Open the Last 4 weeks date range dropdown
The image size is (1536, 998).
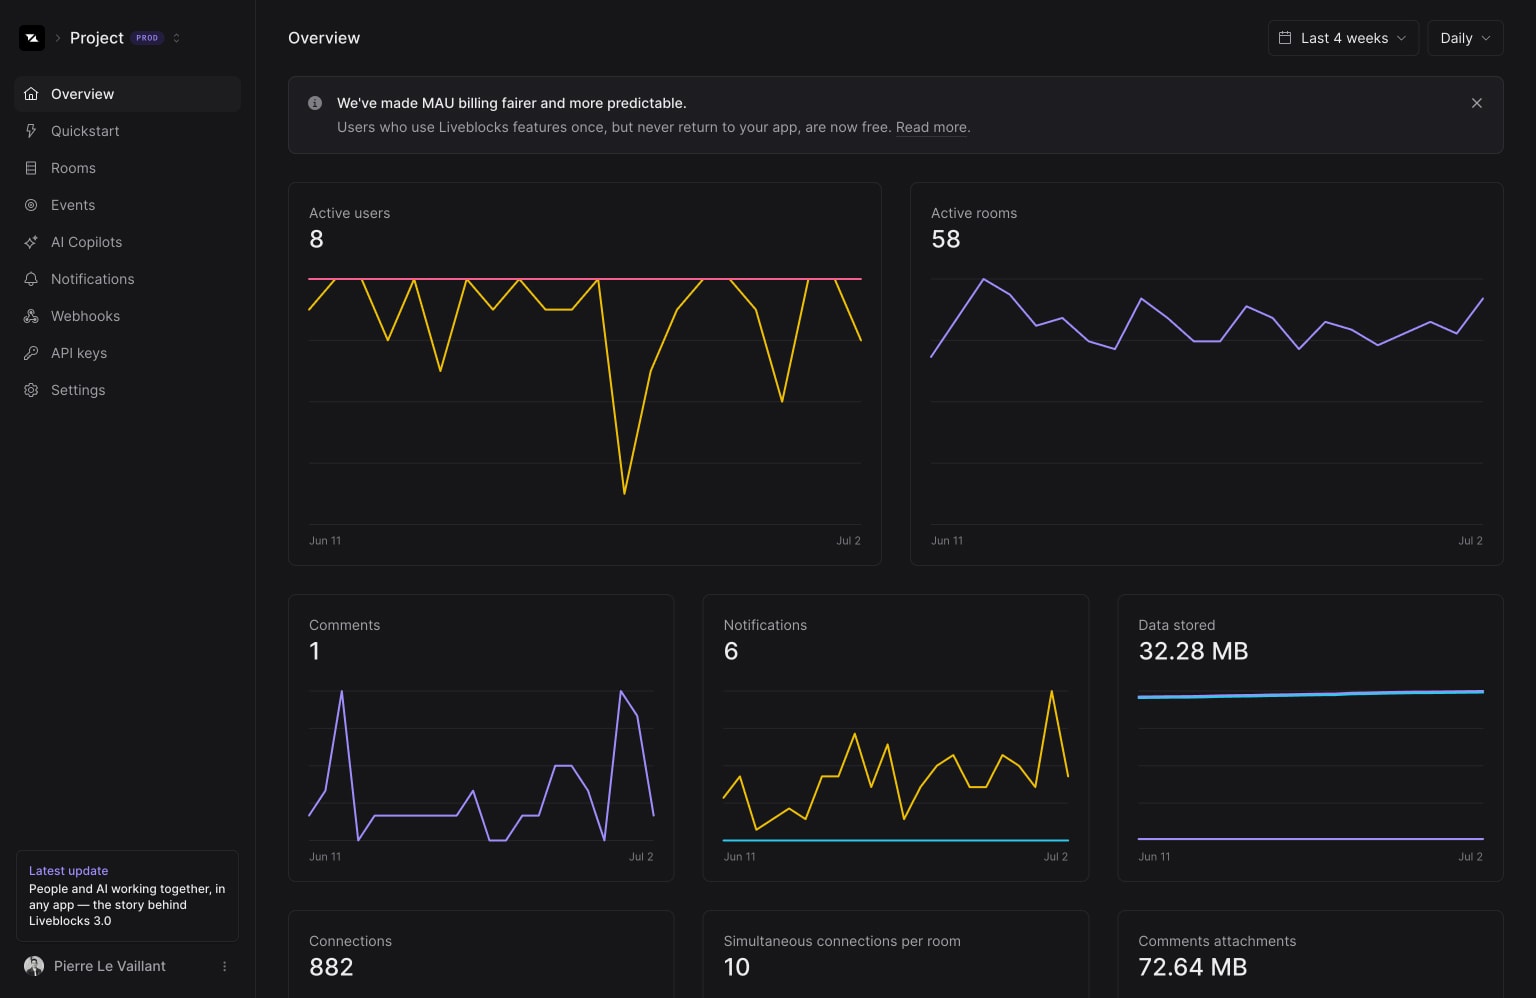1343,37
